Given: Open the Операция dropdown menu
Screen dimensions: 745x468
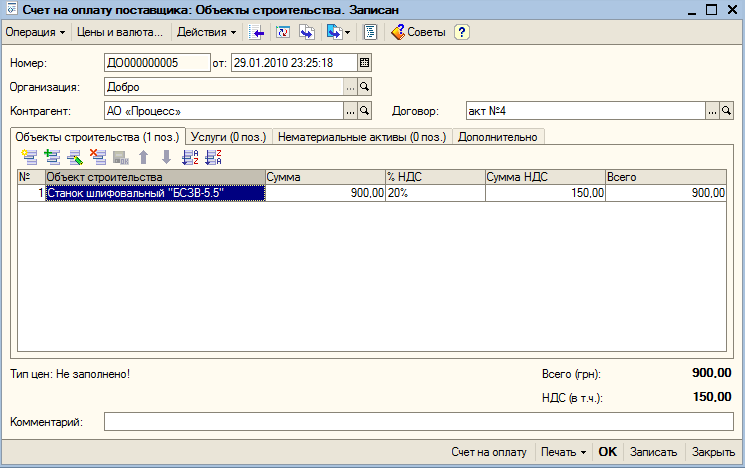Looking at the screenshot, I should 35,32.
